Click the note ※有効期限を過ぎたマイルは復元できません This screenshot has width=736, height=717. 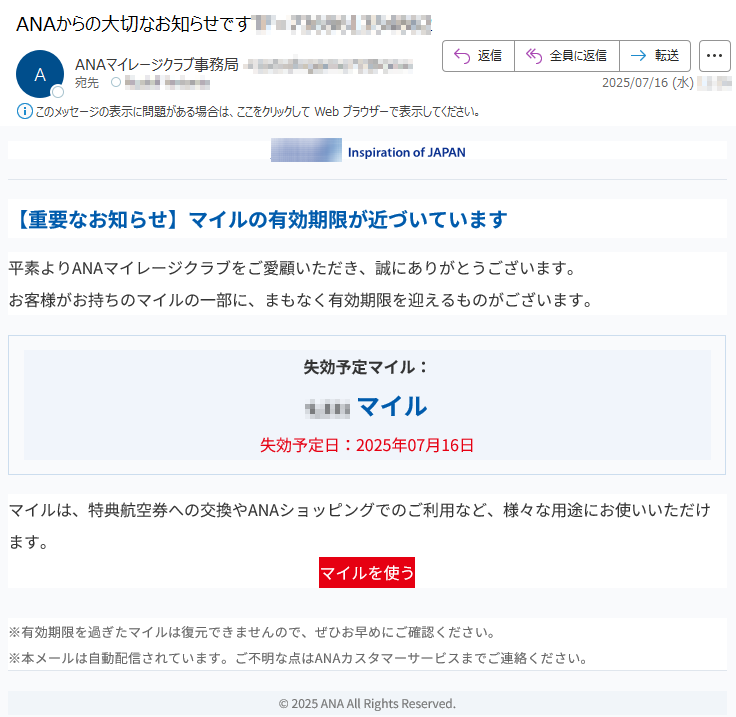pyautogui.click(x=251, y=632)
